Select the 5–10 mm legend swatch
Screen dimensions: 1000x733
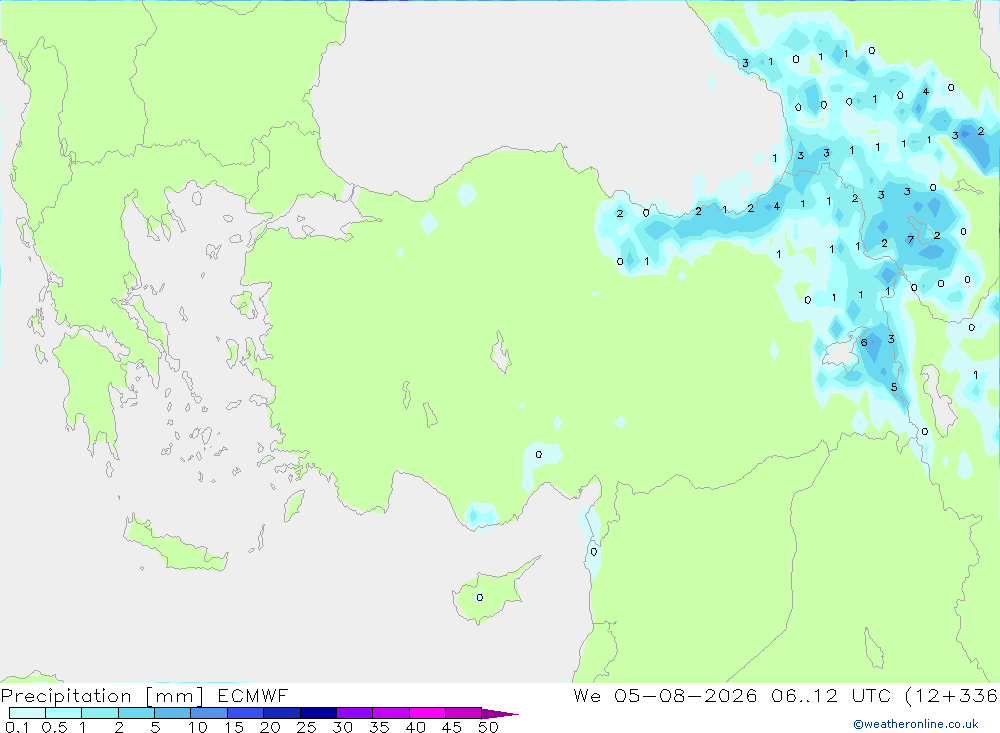click(172, 713)
